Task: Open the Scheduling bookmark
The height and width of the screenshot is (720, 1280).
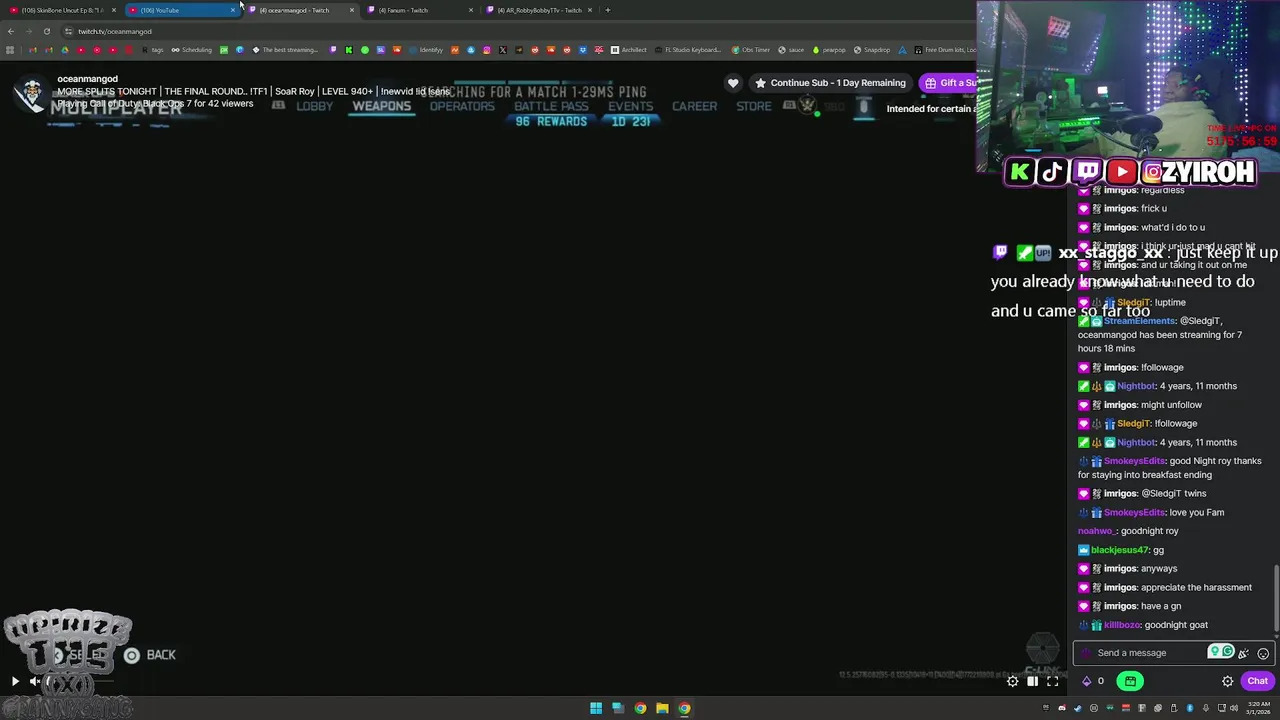Action: pyautogui.click(x=192, y=50)
